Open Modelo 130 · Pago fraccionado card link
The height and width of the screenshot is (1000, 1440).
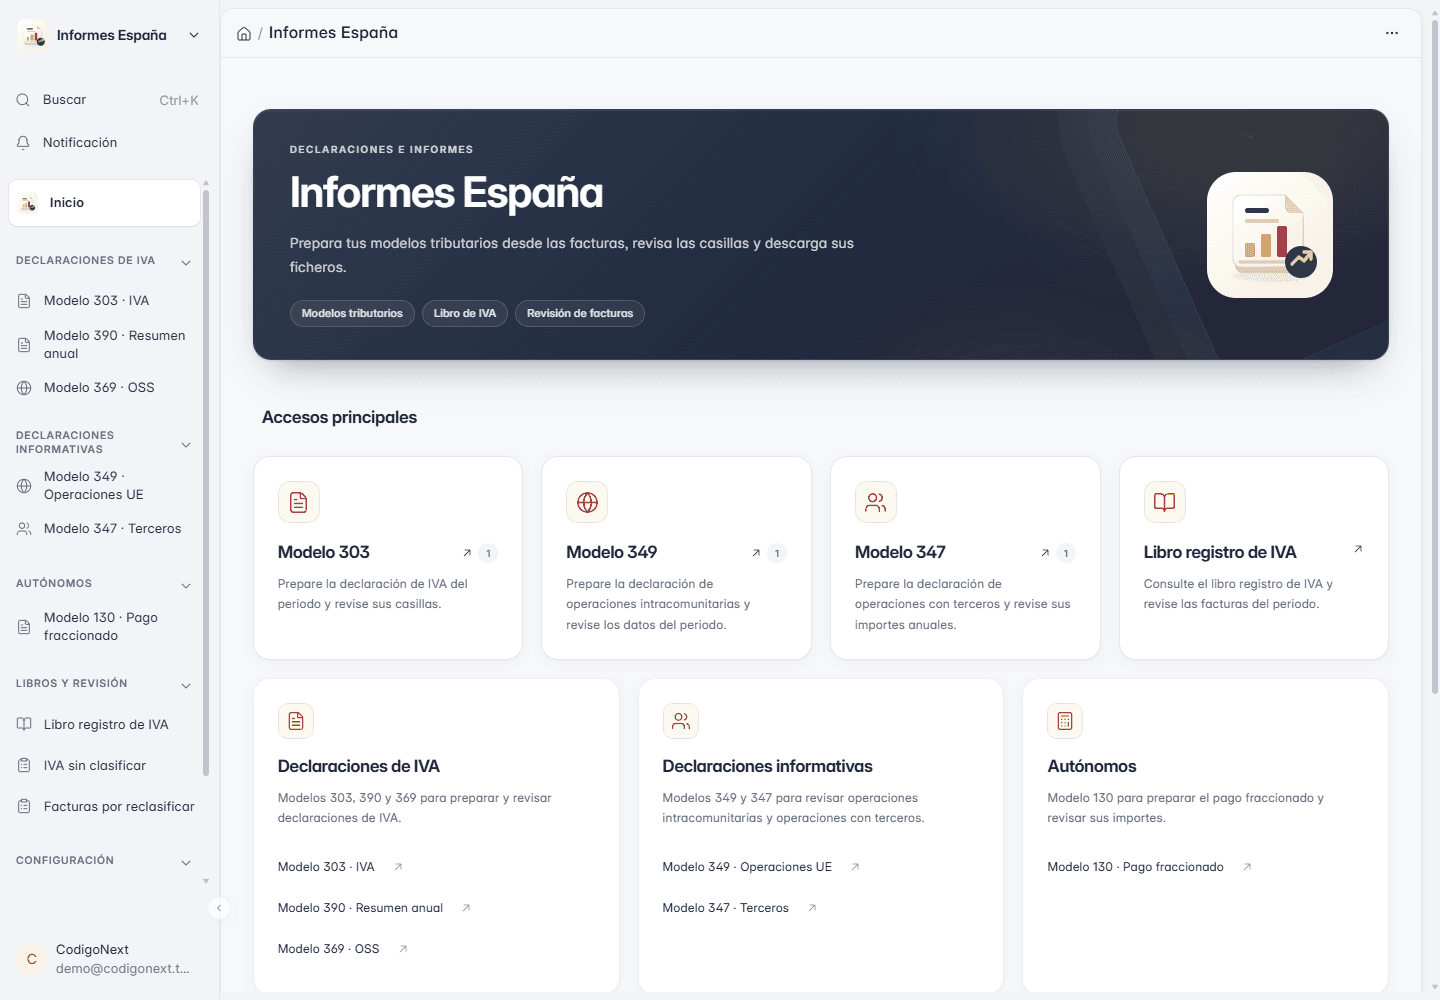pyautogui.click(x=1135, y=867)
